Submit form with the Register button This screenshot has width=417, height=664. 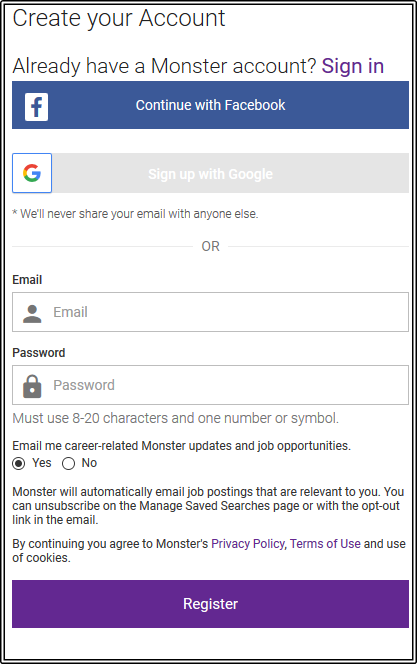[x=210, y=604]
